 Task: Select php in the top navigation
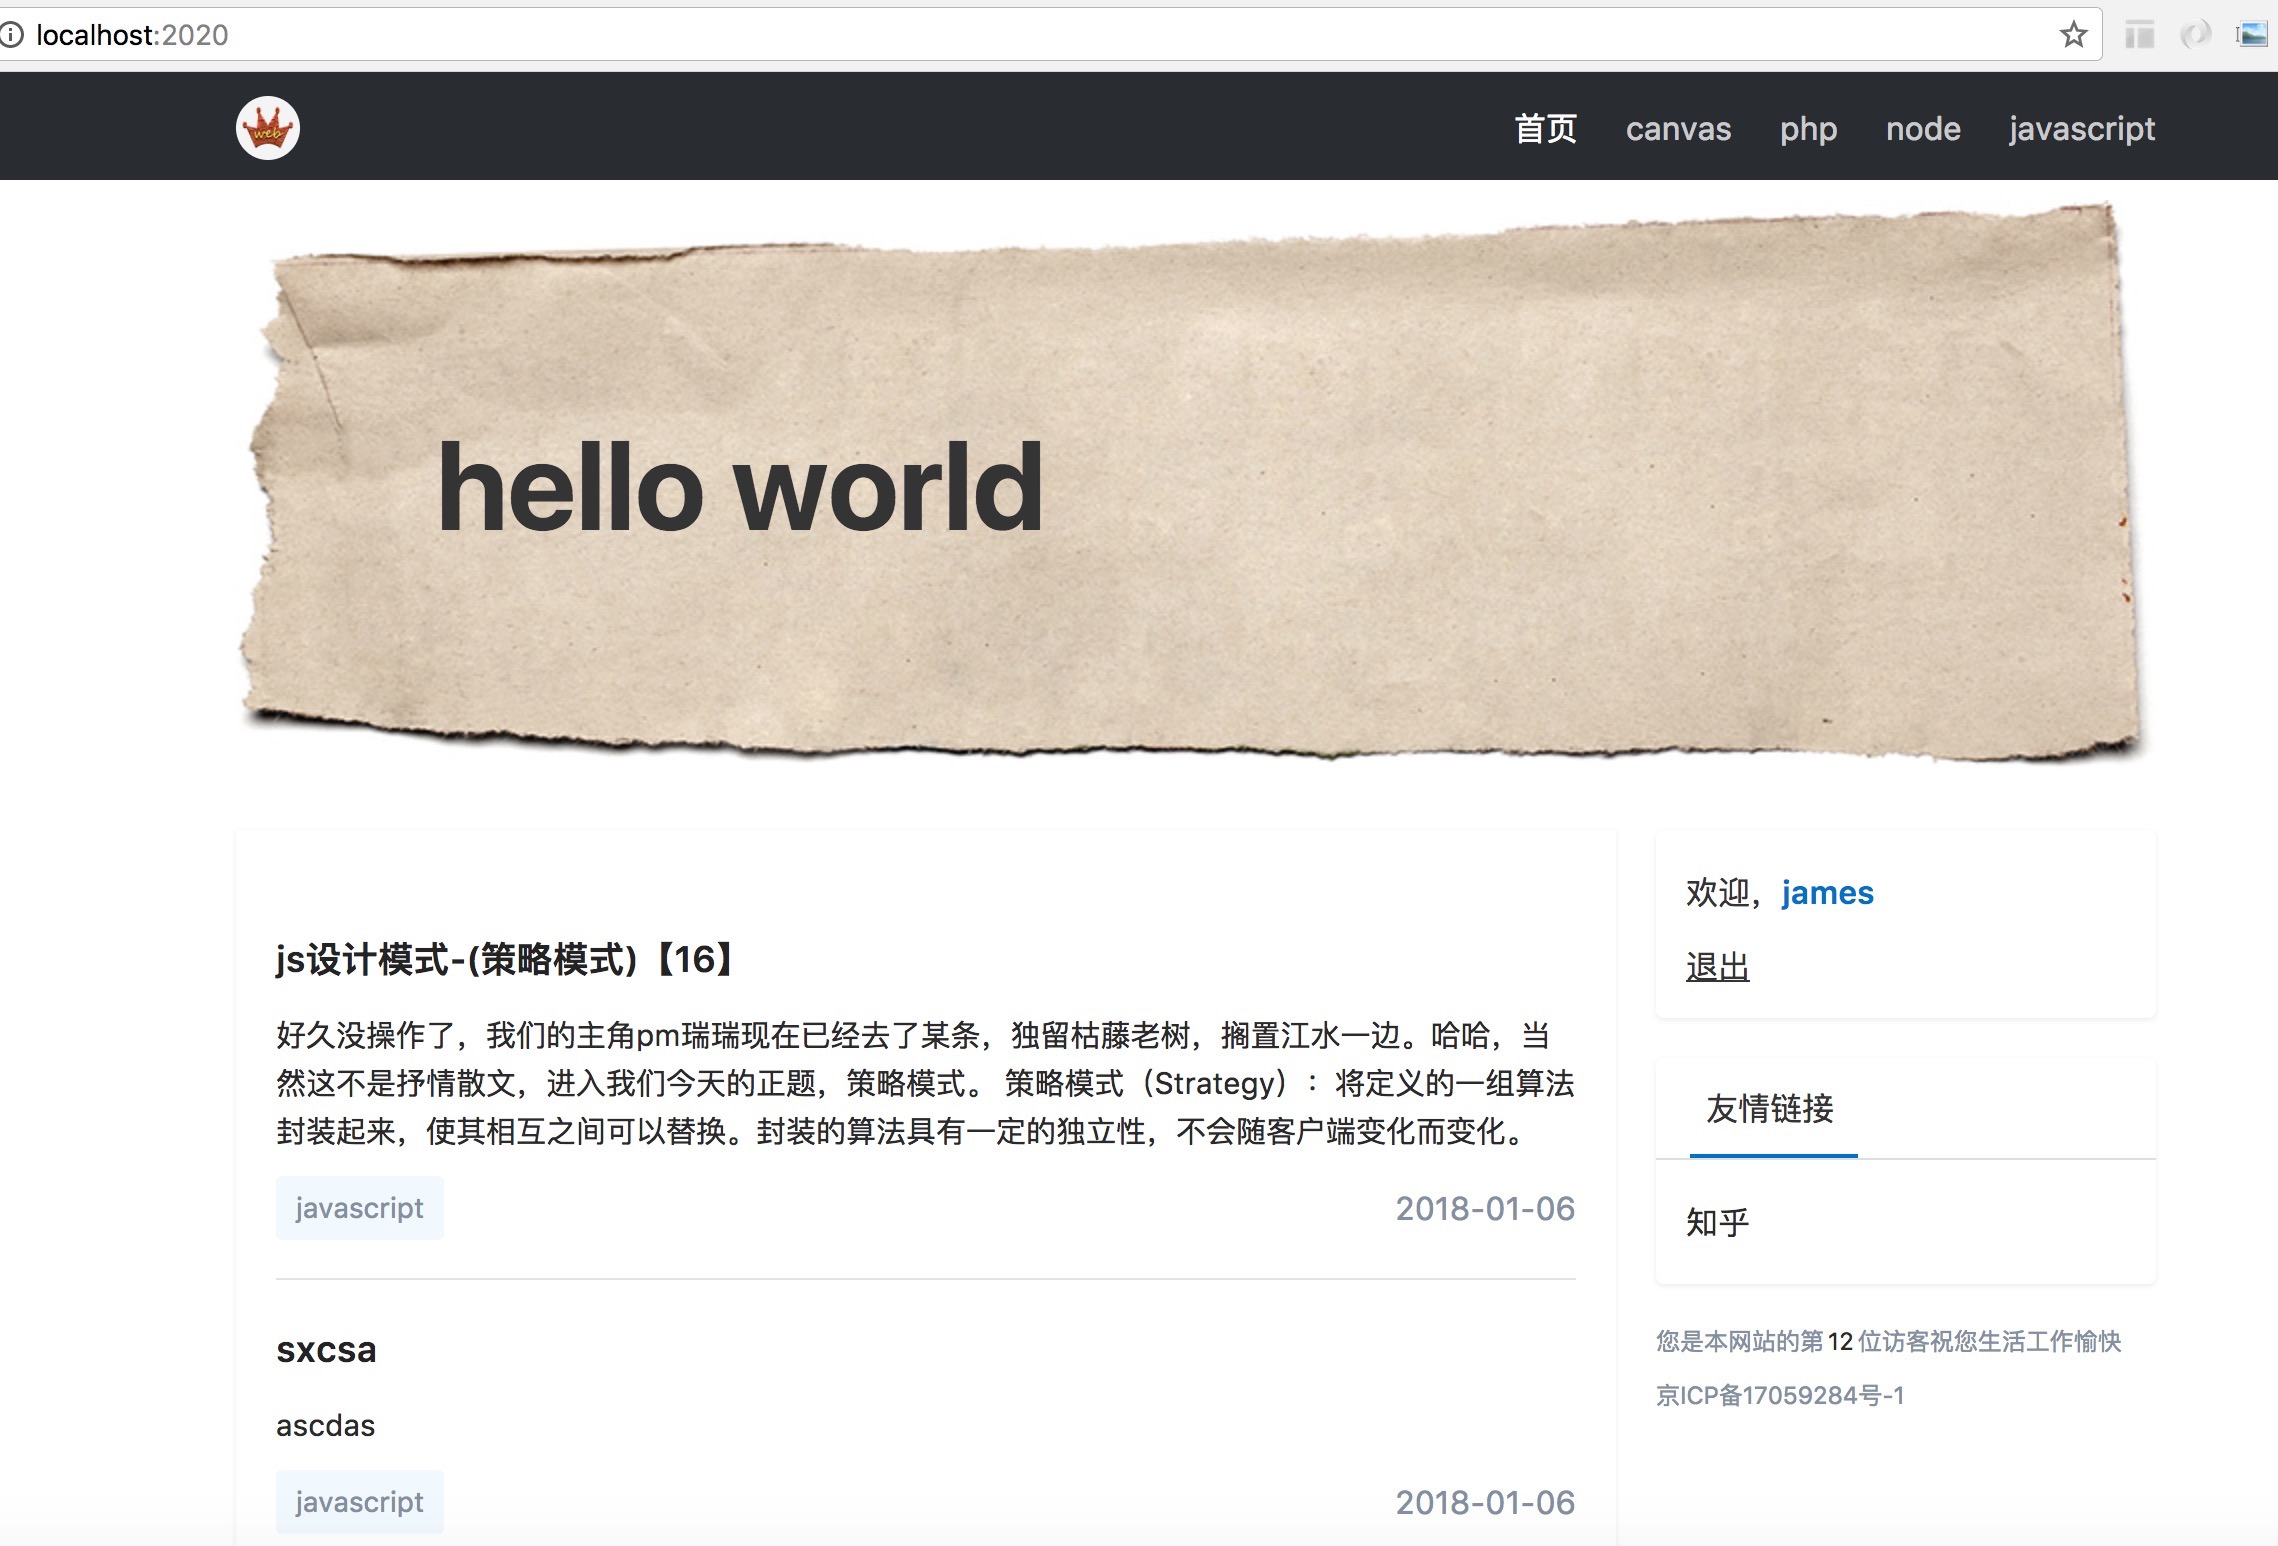(x=1808, y=129)
